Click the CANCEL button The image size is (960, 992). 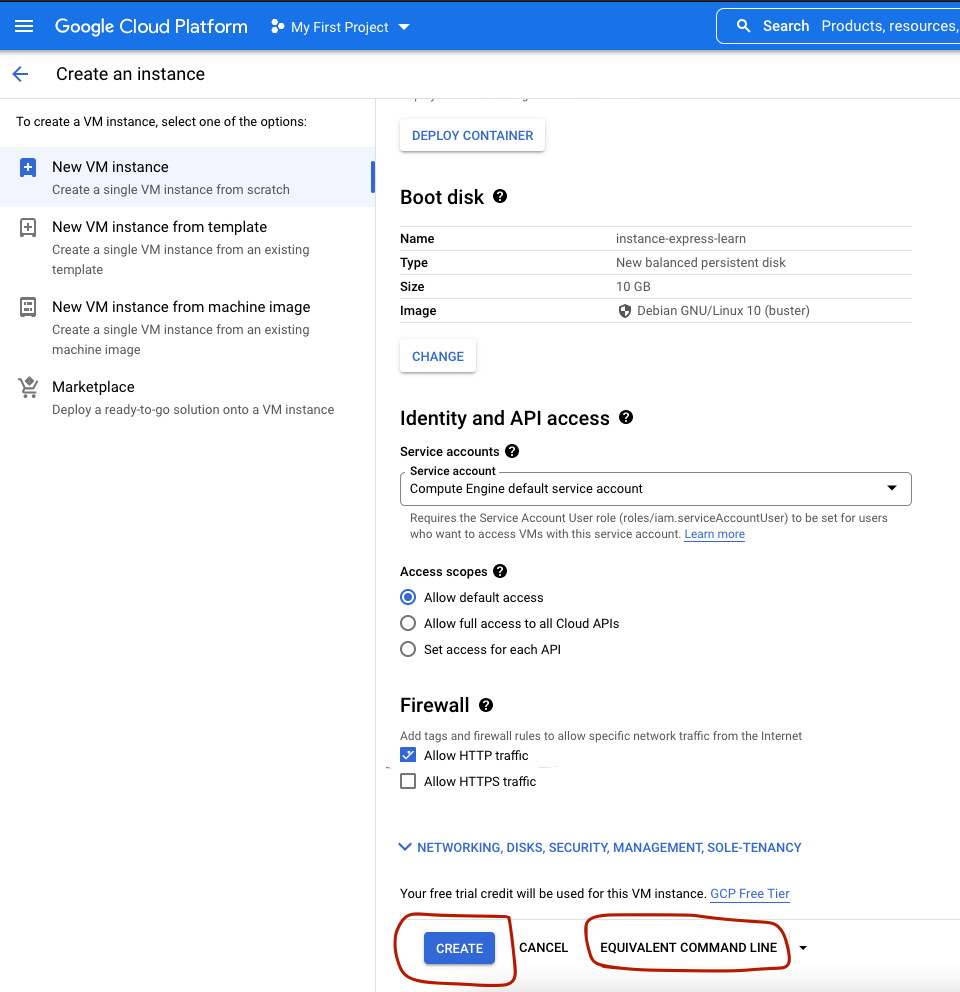click(544, 948)
